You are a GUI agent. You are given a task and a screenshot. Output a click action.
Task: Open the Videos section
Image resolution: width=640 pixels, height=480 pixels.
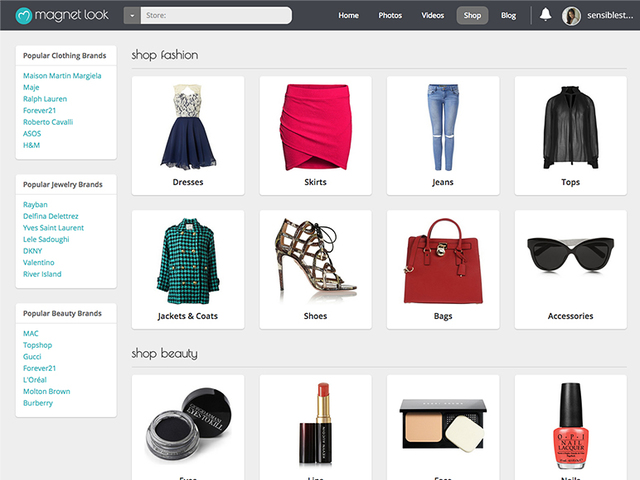[x=433, y=16]
